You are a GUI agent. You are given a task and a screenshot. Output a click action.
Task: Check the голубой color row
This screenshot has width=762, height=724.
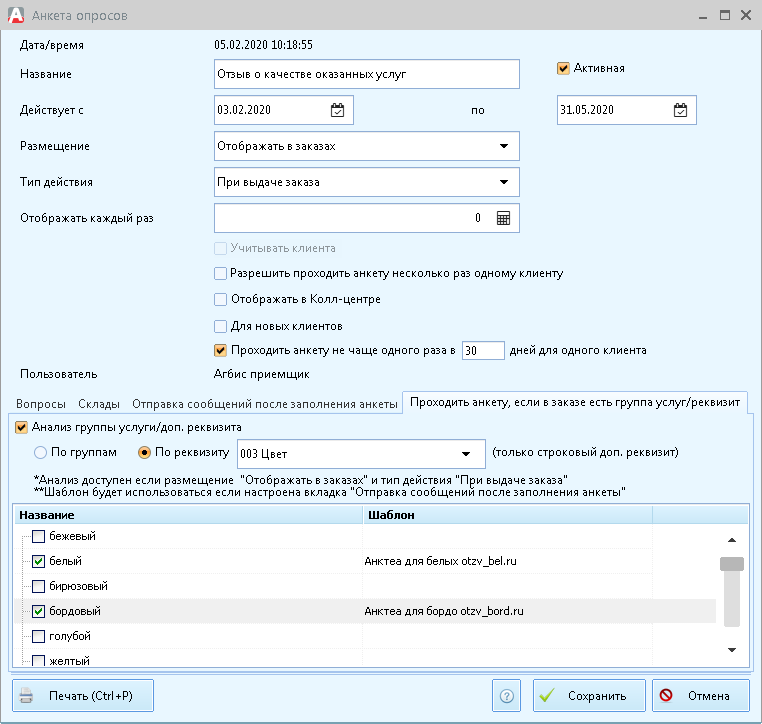pyautogui.click(x=38, y=637)
